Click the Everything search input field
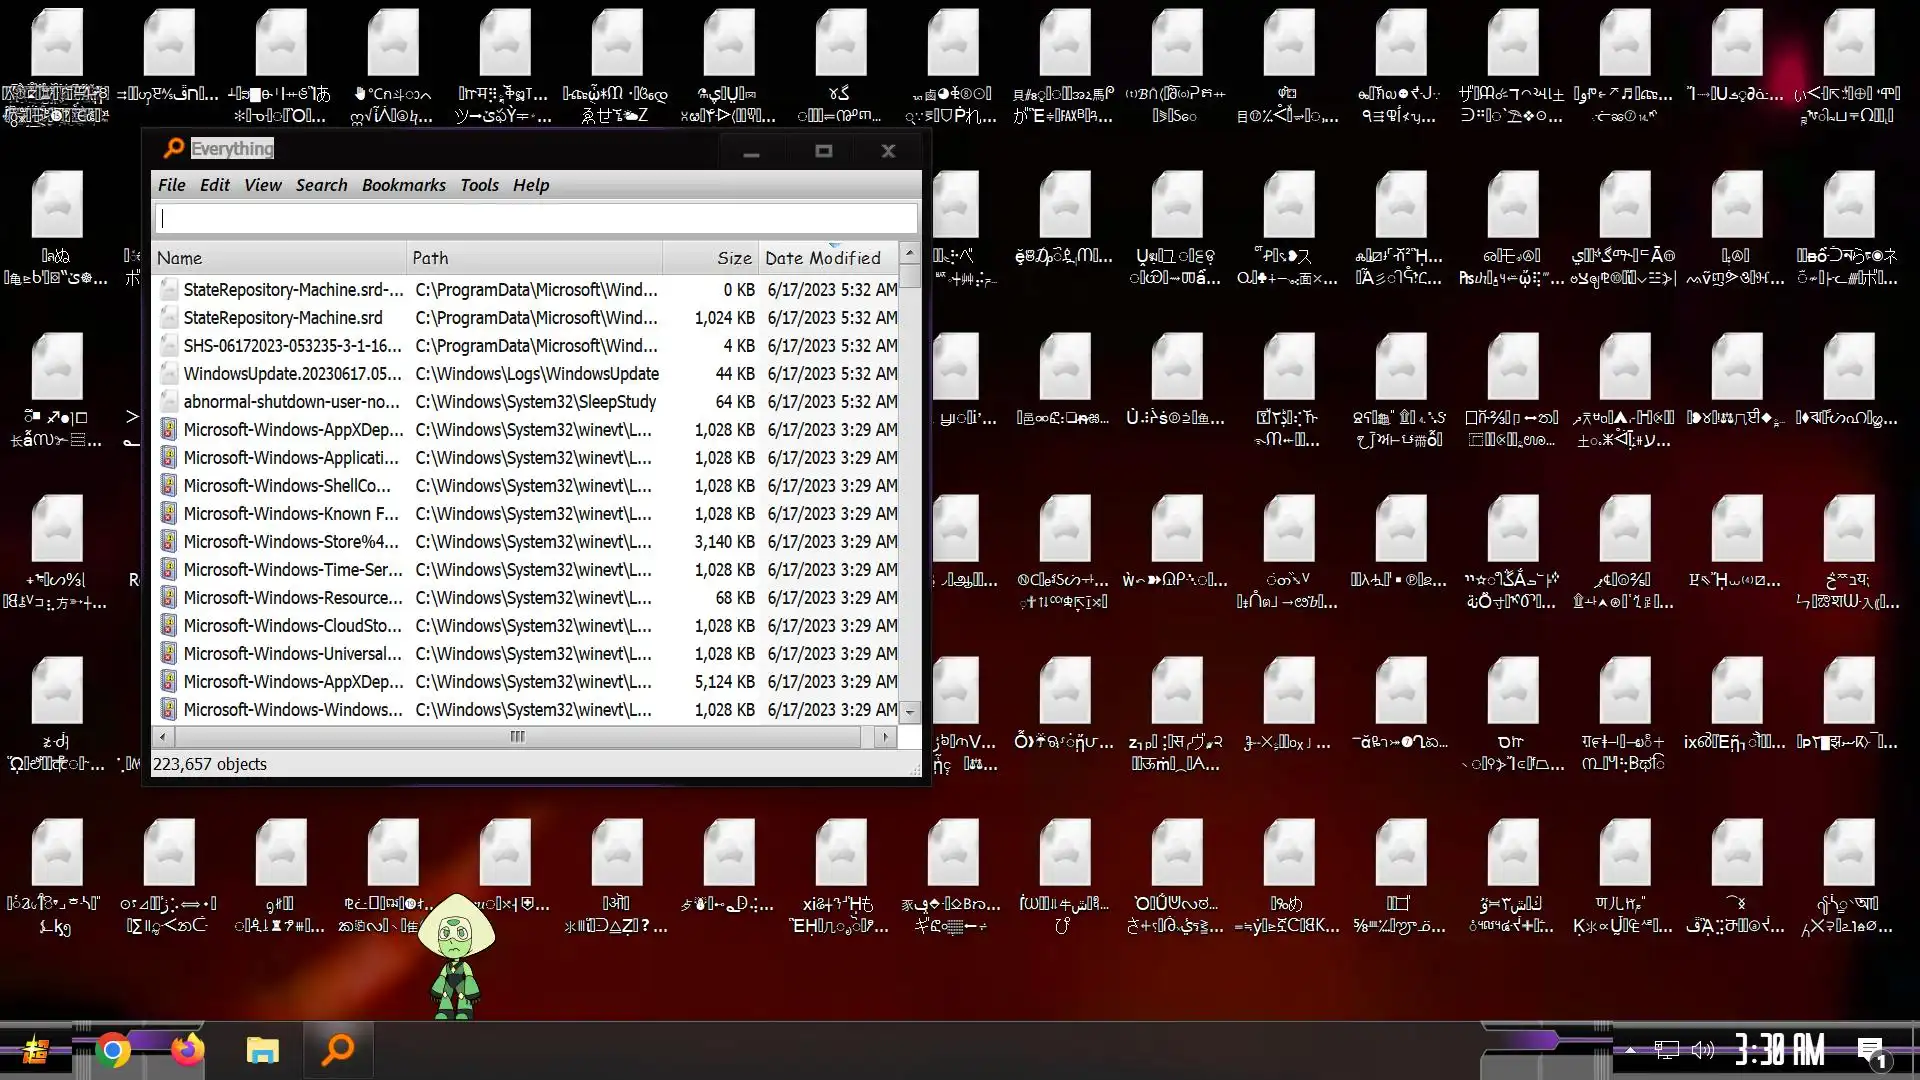The image size is (1920, 1080). coord(536,218)
